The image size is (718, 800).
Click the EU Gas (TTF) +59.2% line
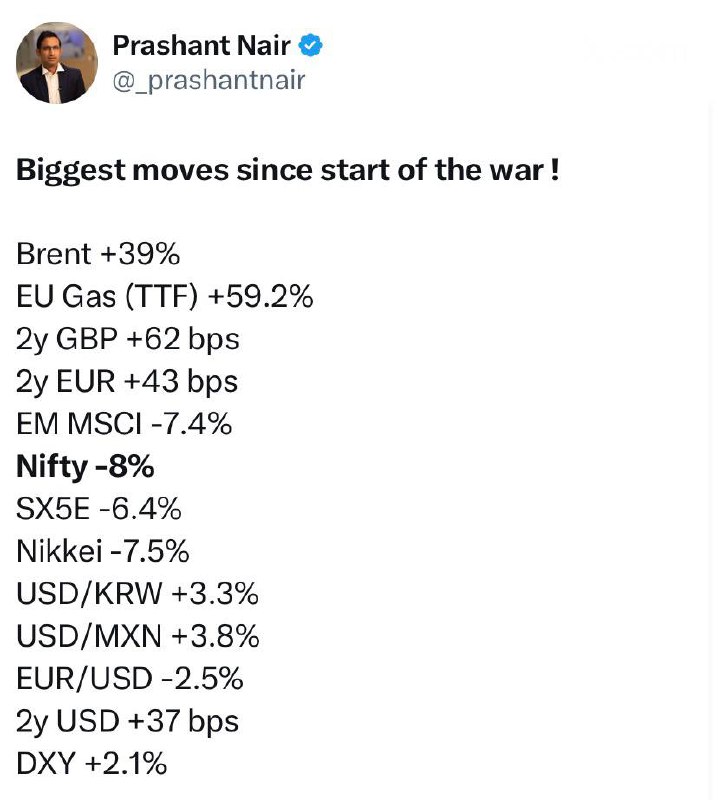point(164,296)
